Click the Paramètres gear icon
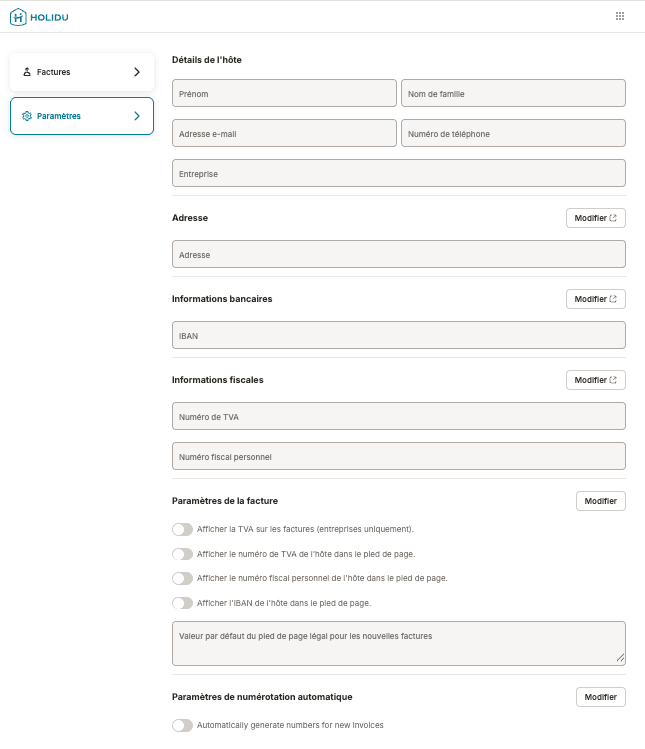Screen dimensions: 645x749 pos(27,116)
